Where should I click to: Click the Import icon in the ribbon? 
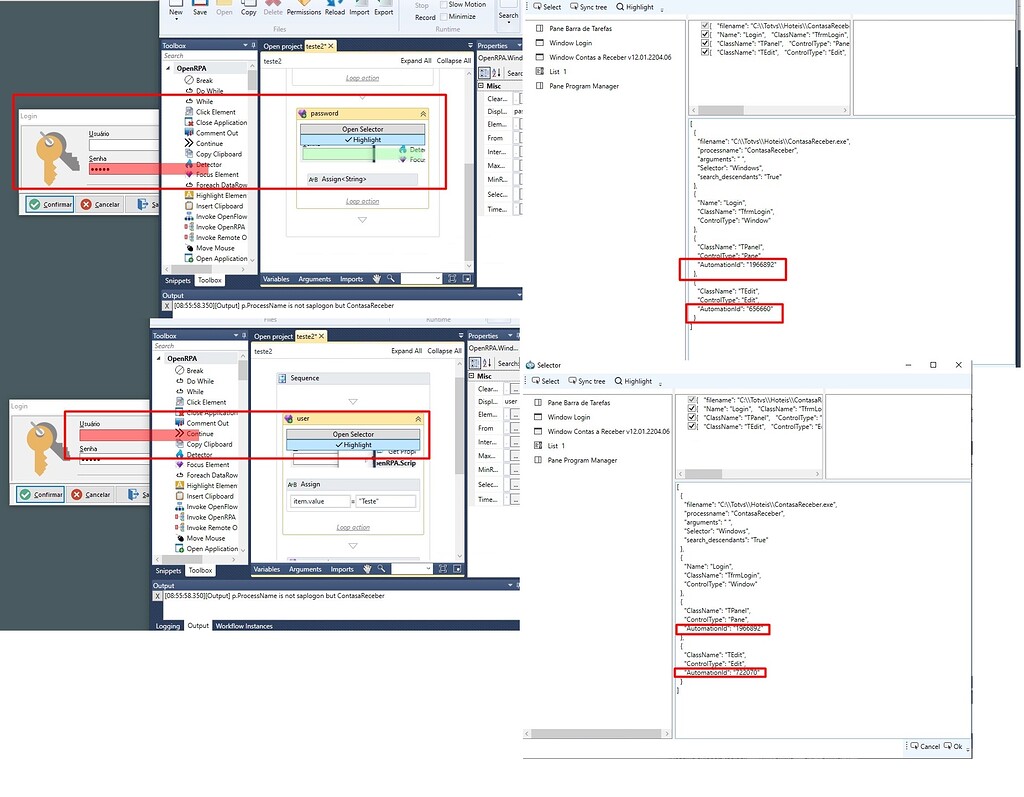point(359,8)
